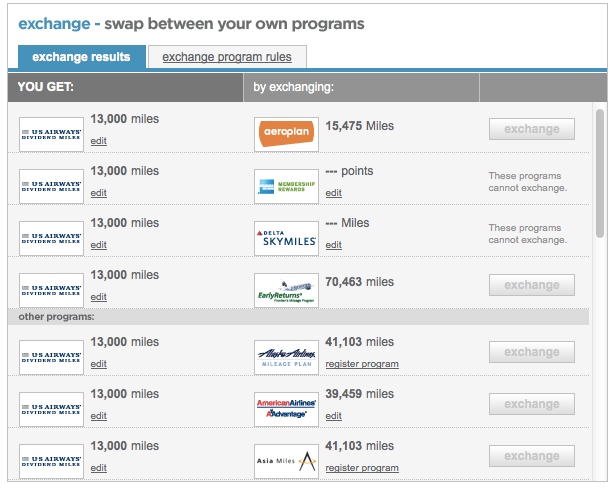Click cannot exchange message in Delta SkyMiles row
Screen dimensions: 613x489
click(527, 234)
